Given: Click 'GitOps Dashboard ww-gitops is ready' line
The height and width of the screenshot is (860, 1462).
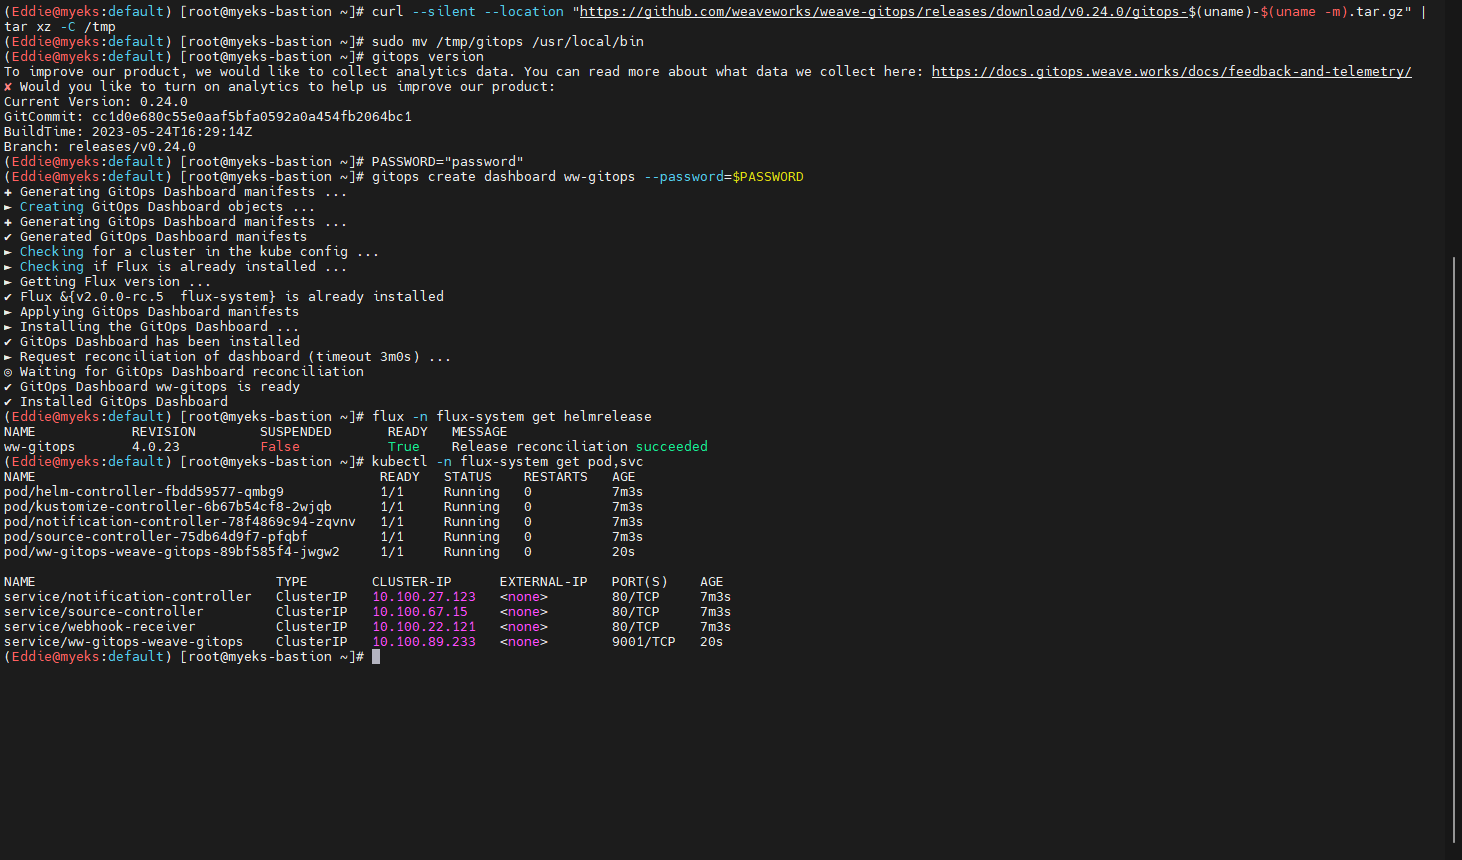Looking at the screenshot, I should [152, 387].
